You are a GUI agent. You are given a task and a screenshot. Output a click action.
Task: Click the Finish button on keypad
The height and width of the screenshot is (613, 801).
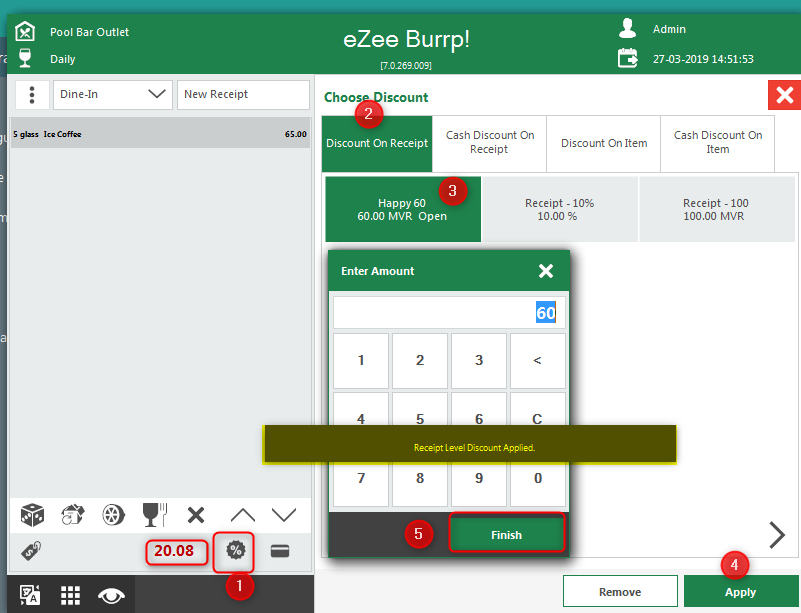507,534
